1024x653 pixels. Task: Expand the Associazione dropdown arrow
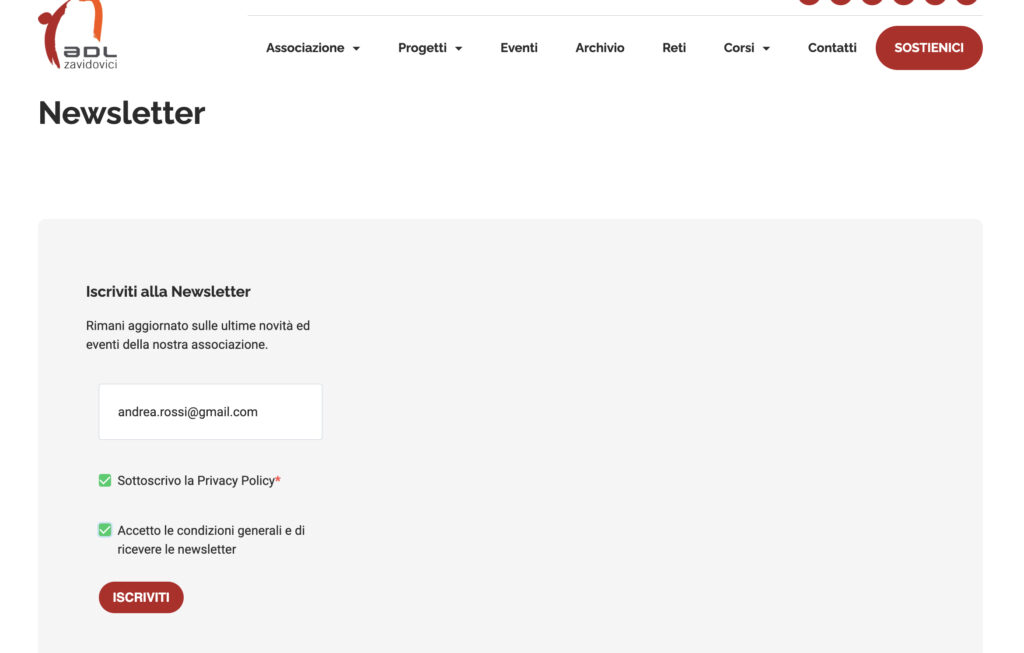click(x=356, y=49)
